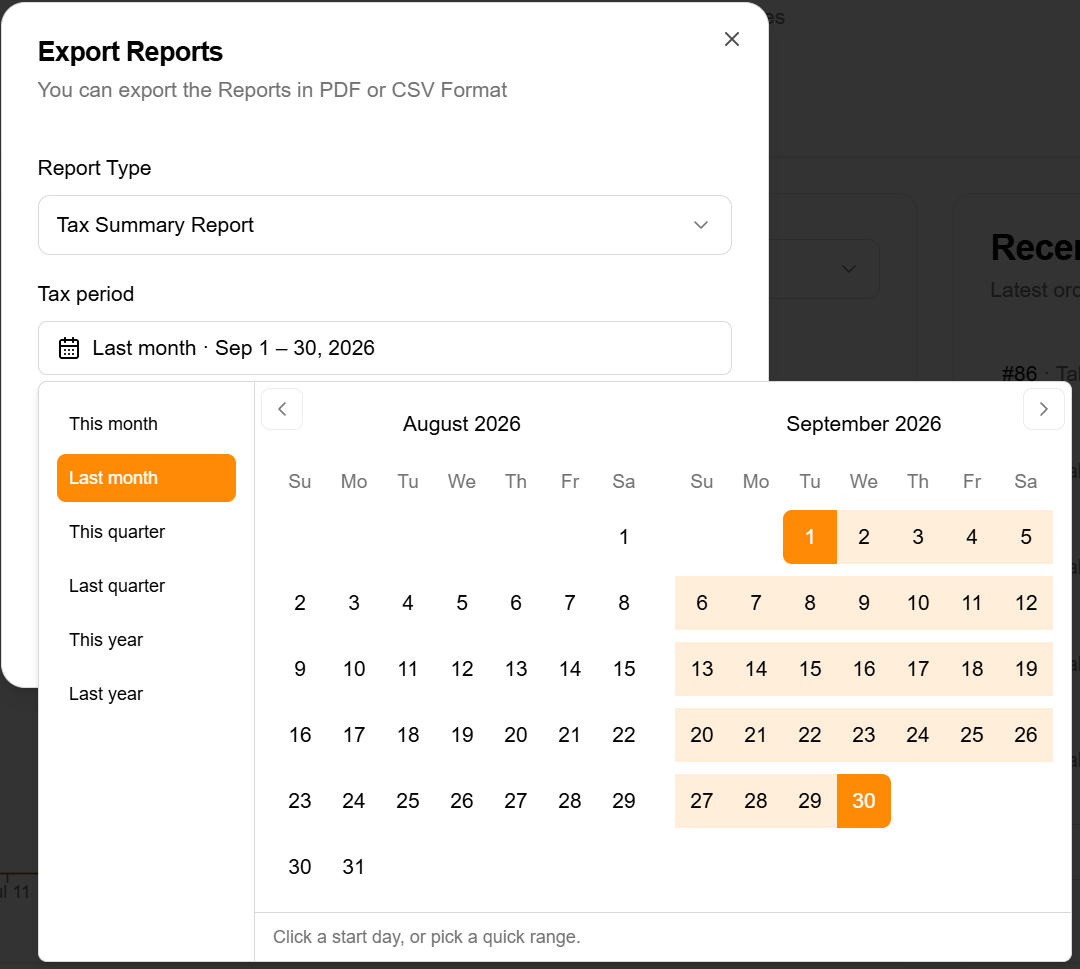
Task: Select August 7 in the calendar
Action: (570, 603)
